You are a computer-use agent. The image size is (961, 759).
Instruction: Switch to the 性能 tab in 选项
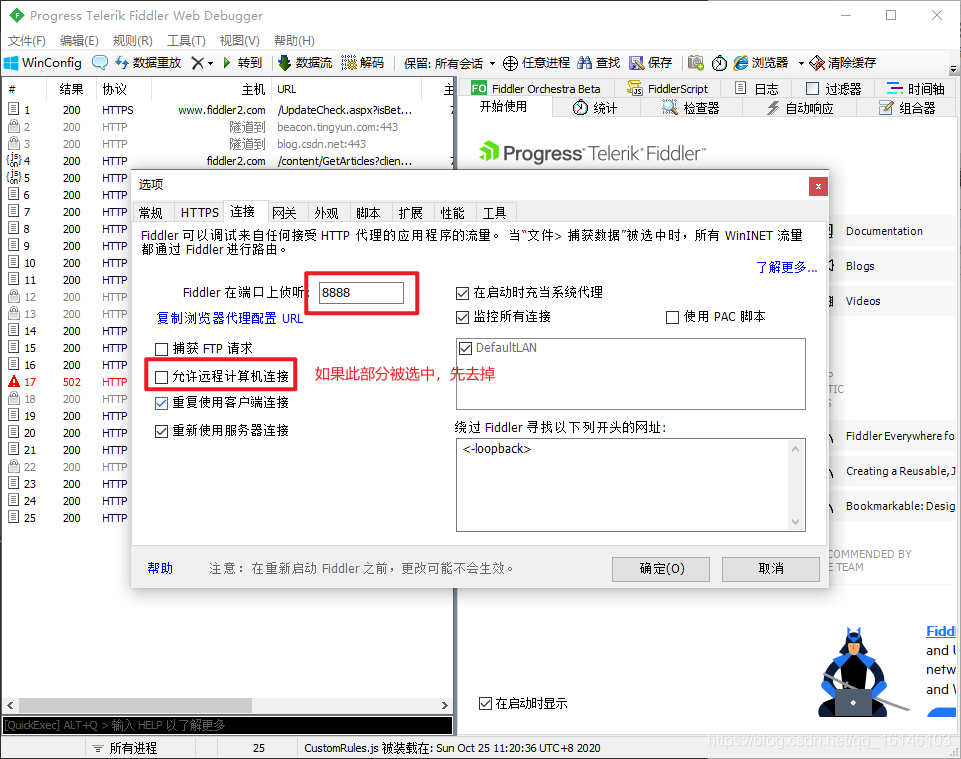[452, 213]
